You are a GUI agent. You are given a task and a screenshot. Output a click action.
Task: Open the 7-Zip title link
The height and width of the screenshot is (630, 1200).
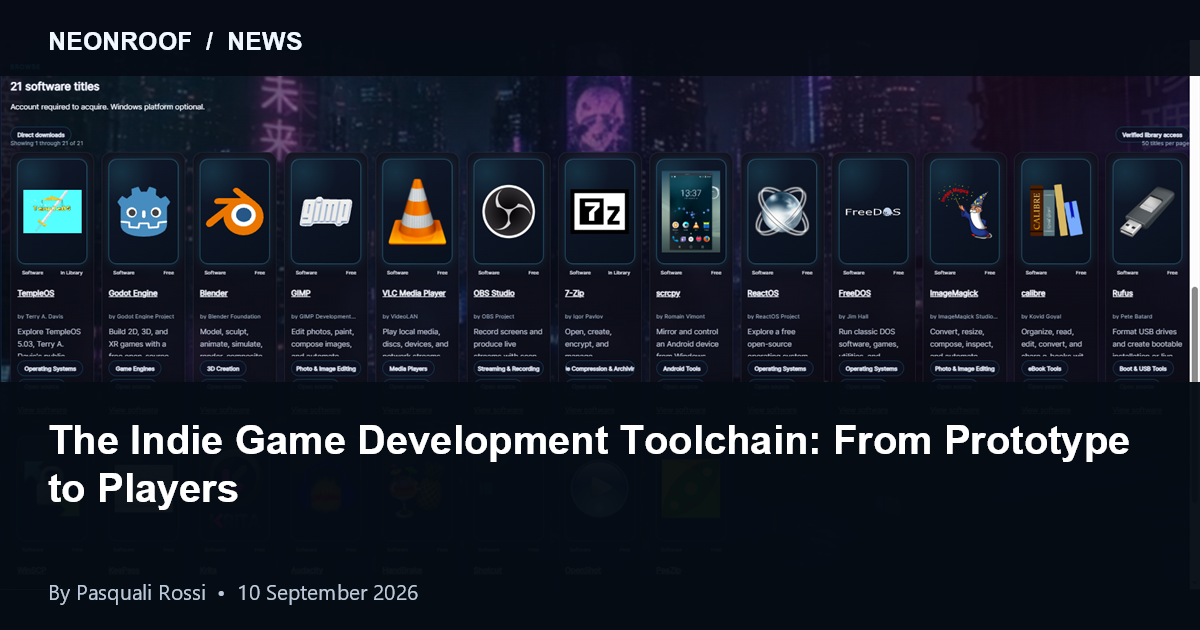575,293
